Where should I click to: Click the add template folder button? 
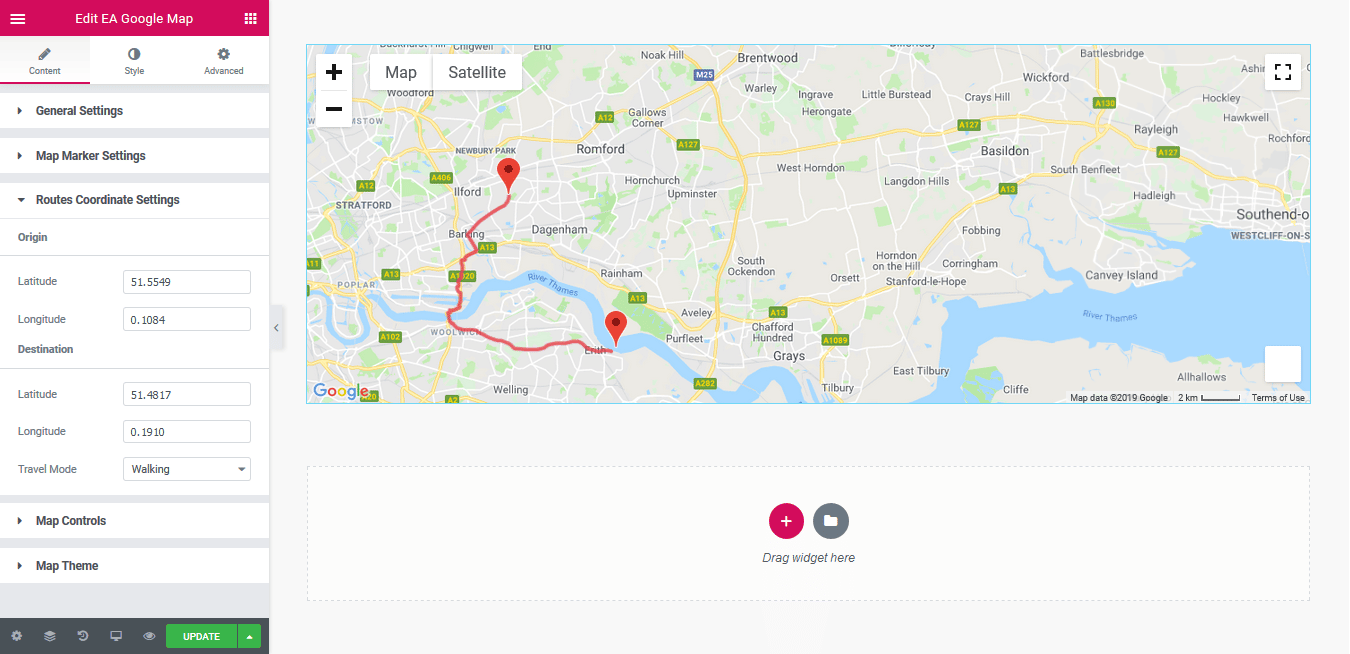point(831,521)
